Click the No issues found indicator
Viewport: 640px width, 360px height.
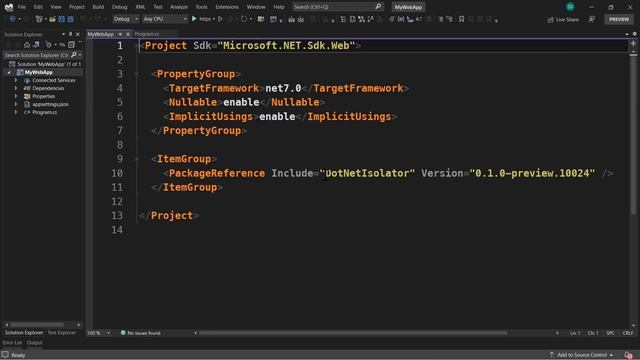point(141,333)
